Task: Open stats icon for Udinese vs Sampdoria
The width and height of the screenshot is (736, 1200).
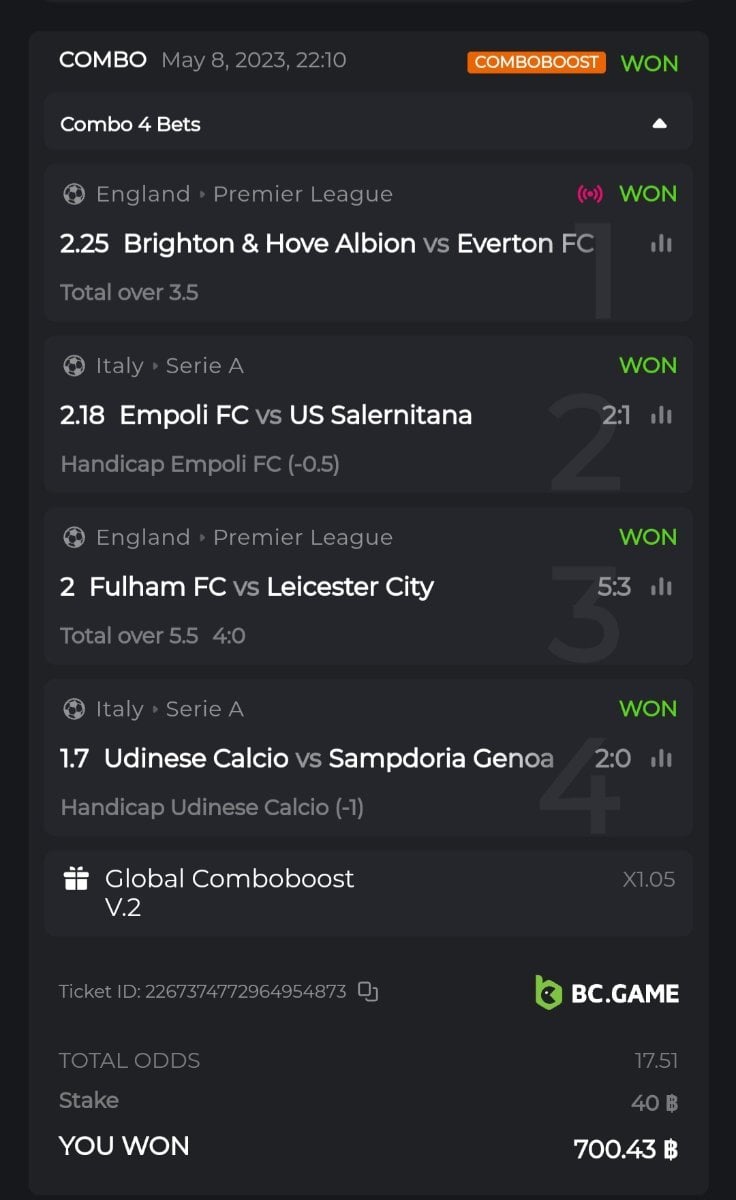Action: (661, 759)
